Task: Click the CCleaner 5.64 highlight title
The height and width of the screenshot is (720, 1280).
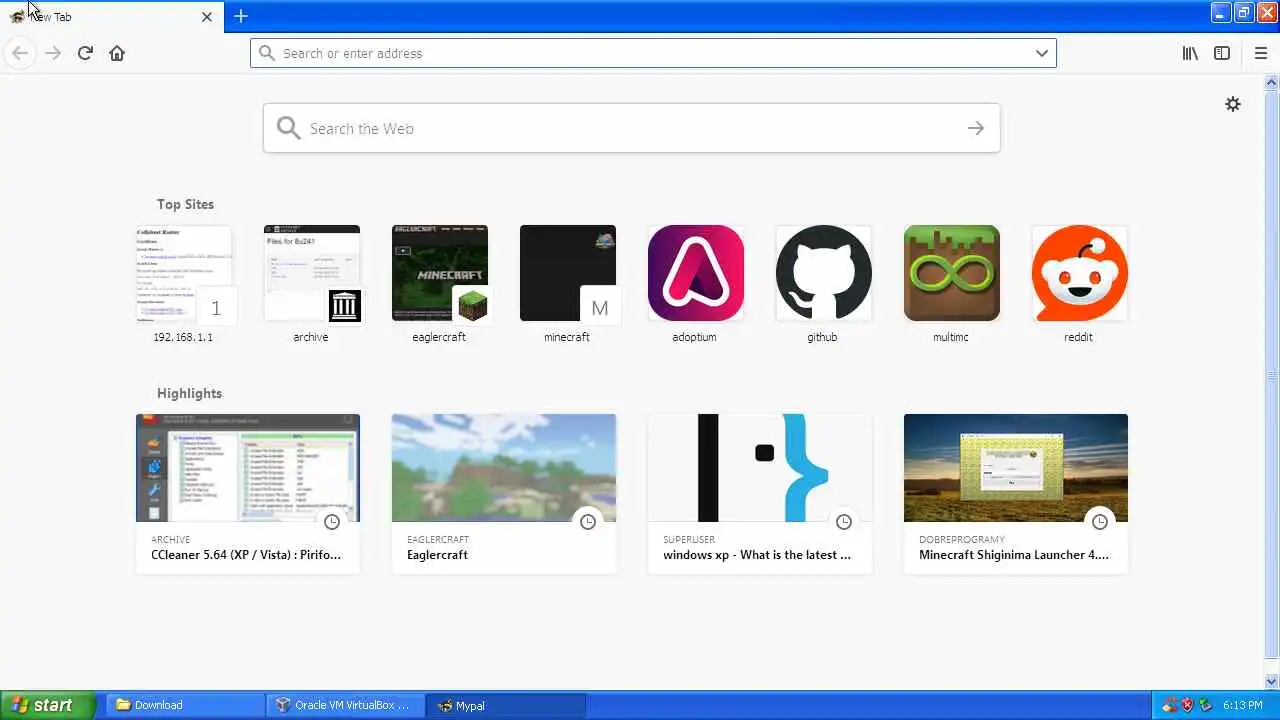Action: [x=246, y=555]
